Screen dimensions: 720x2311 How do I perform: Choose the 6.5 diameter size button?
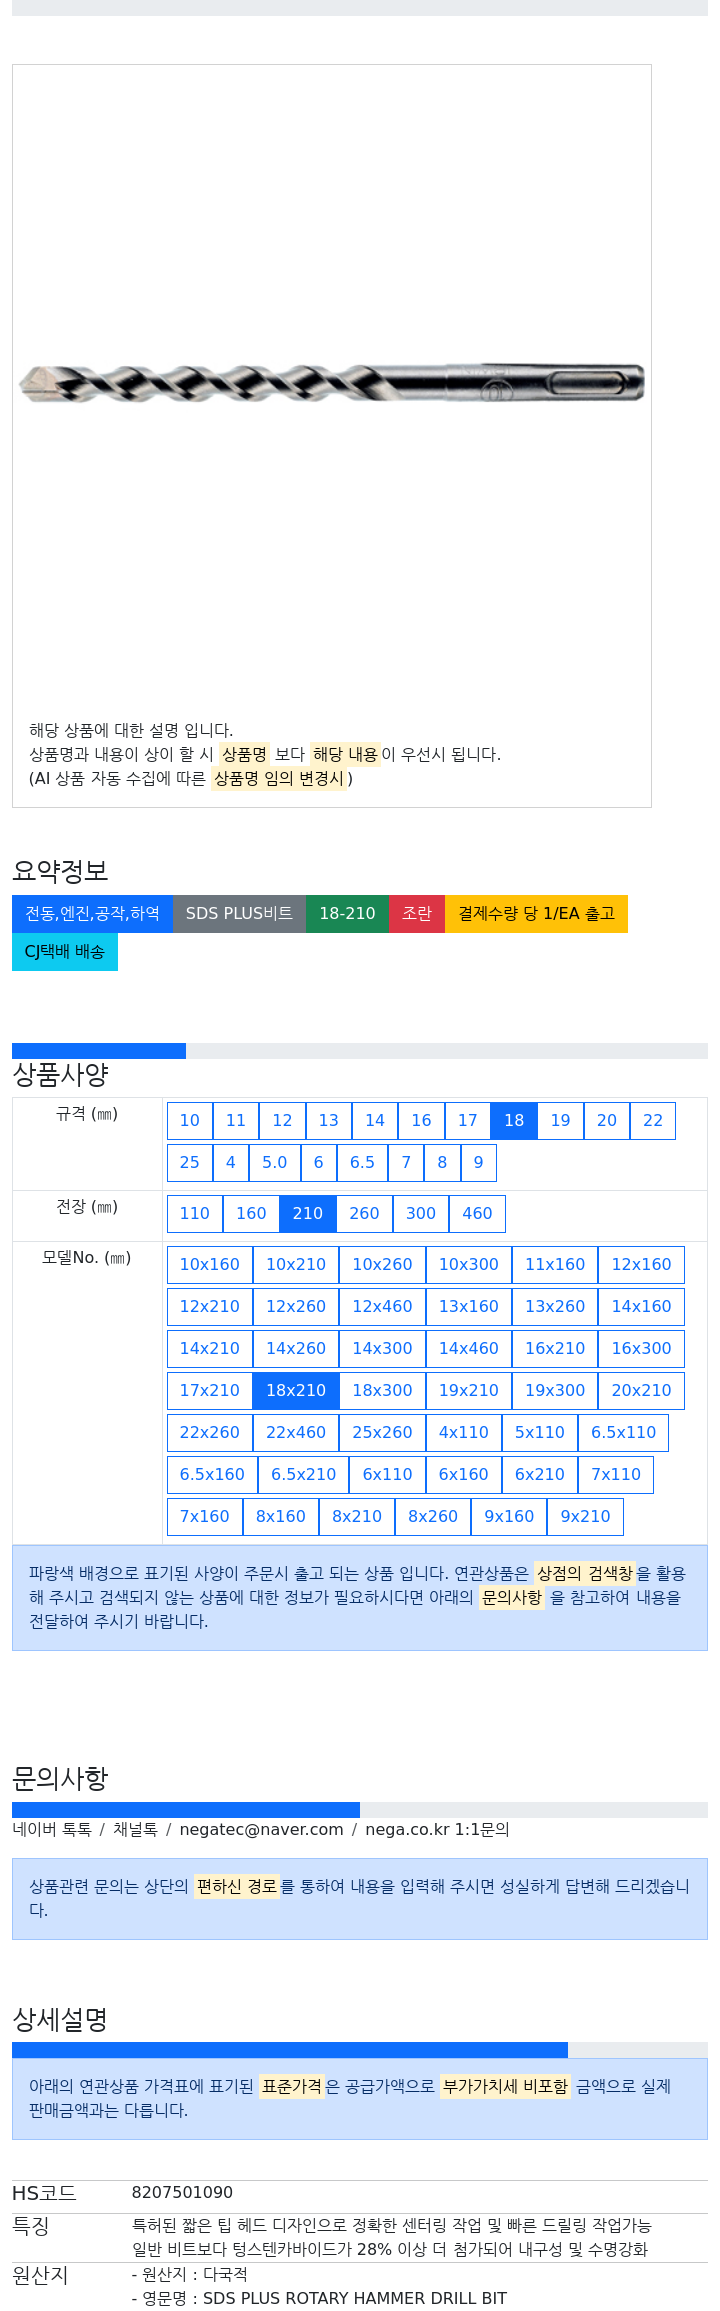tap(362, 1163)
